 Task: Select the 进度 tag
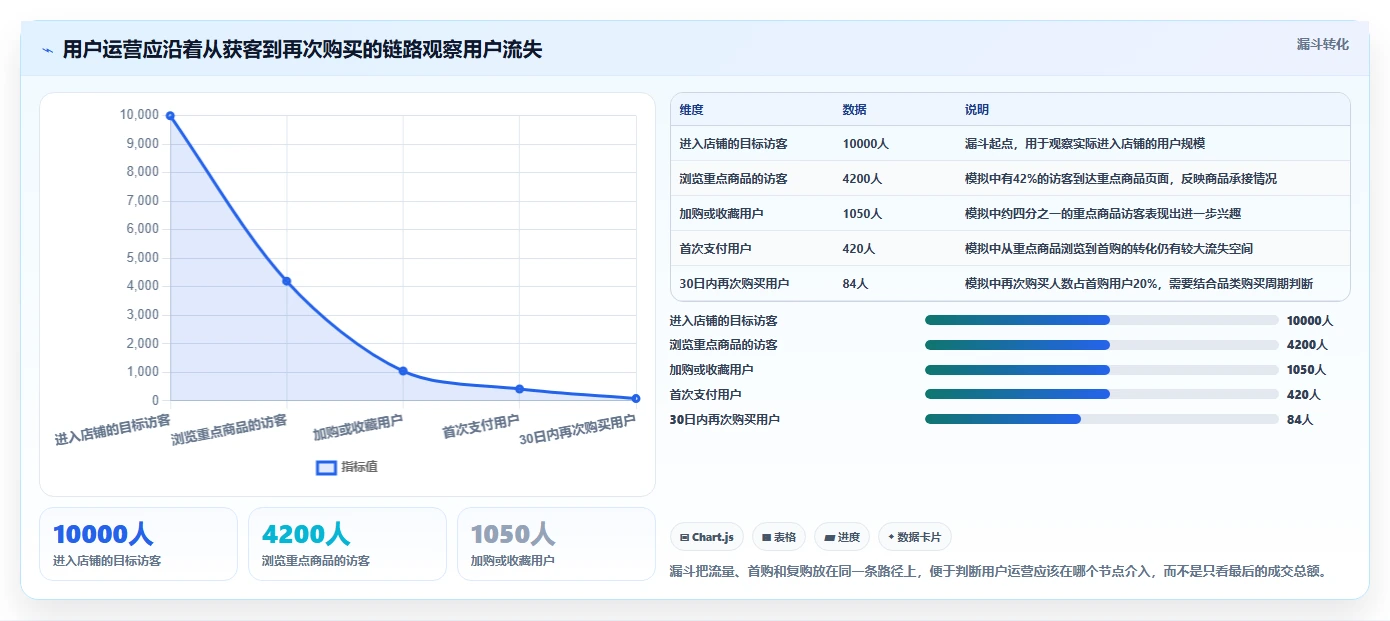click(842, 537)
